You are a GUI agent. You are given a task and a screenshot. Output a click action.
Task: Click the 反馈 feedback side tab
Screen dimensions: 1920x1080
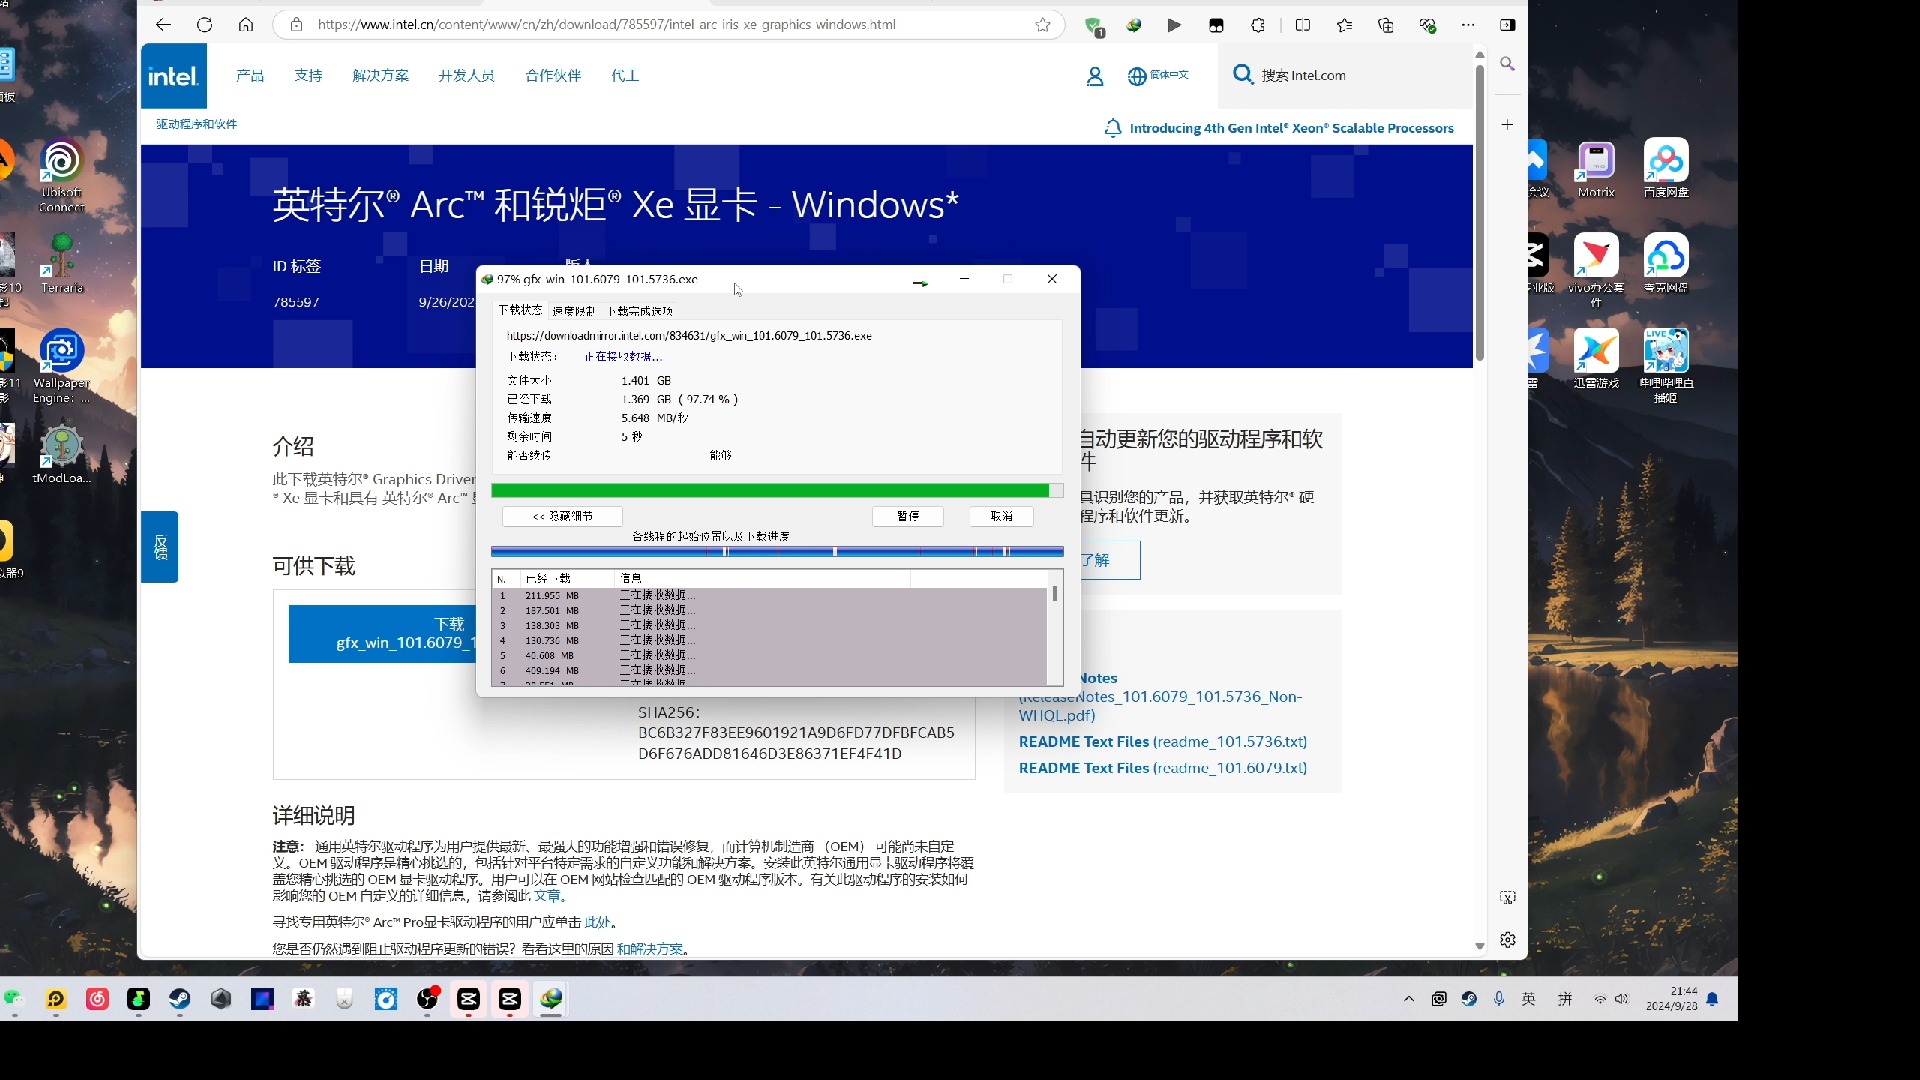pyautogui.click(x=160, y=547)
